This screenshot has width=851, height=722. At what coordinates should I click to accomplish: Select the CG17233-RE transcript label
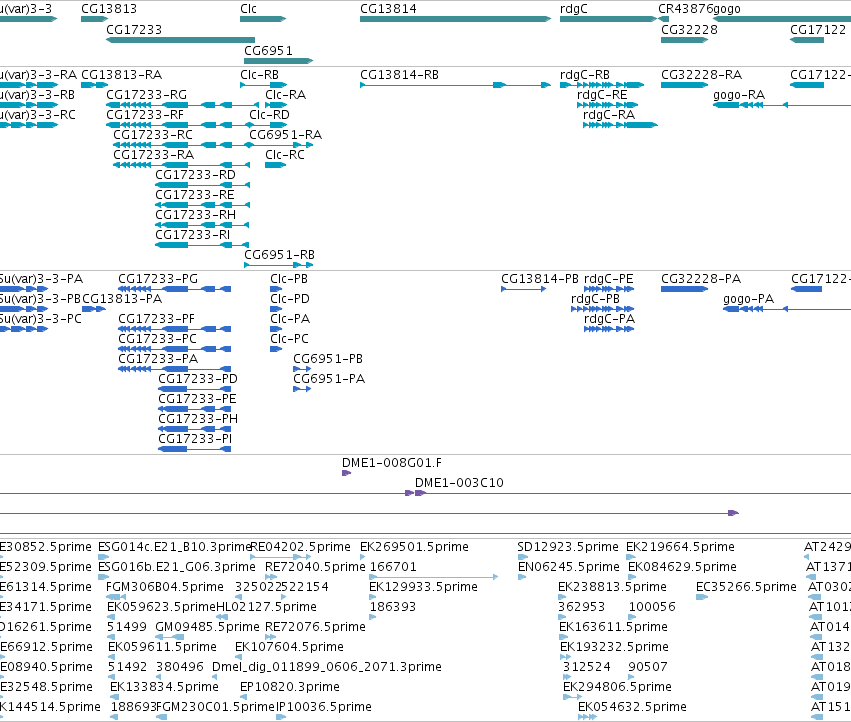[195, 195]
